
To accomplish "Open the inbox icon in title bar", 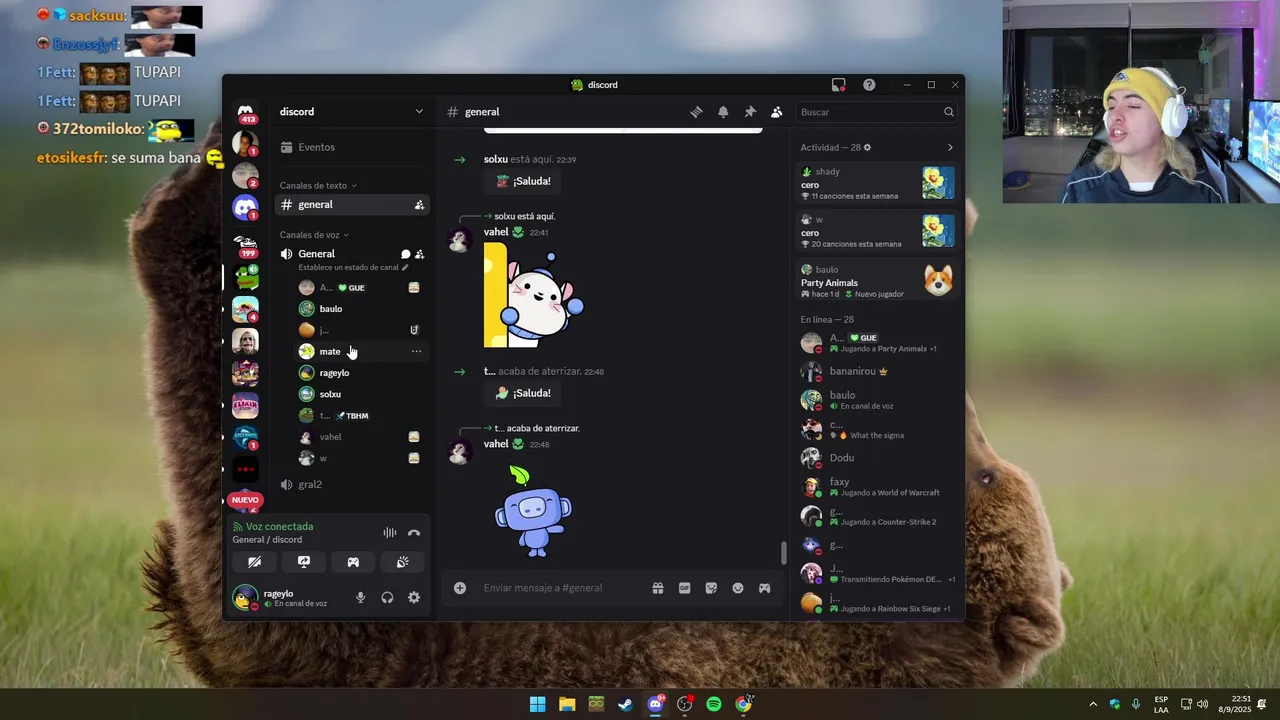I will (839, 85).
